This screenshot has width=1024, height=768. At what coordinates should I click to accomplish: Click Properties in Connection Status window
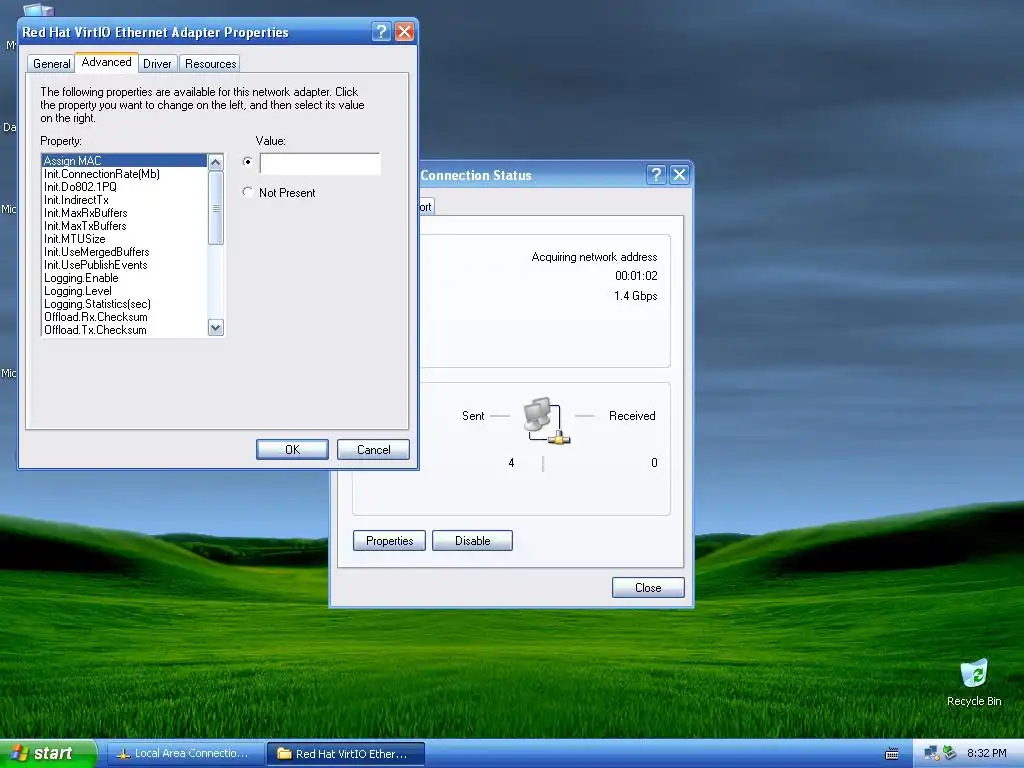pos(389,541)
